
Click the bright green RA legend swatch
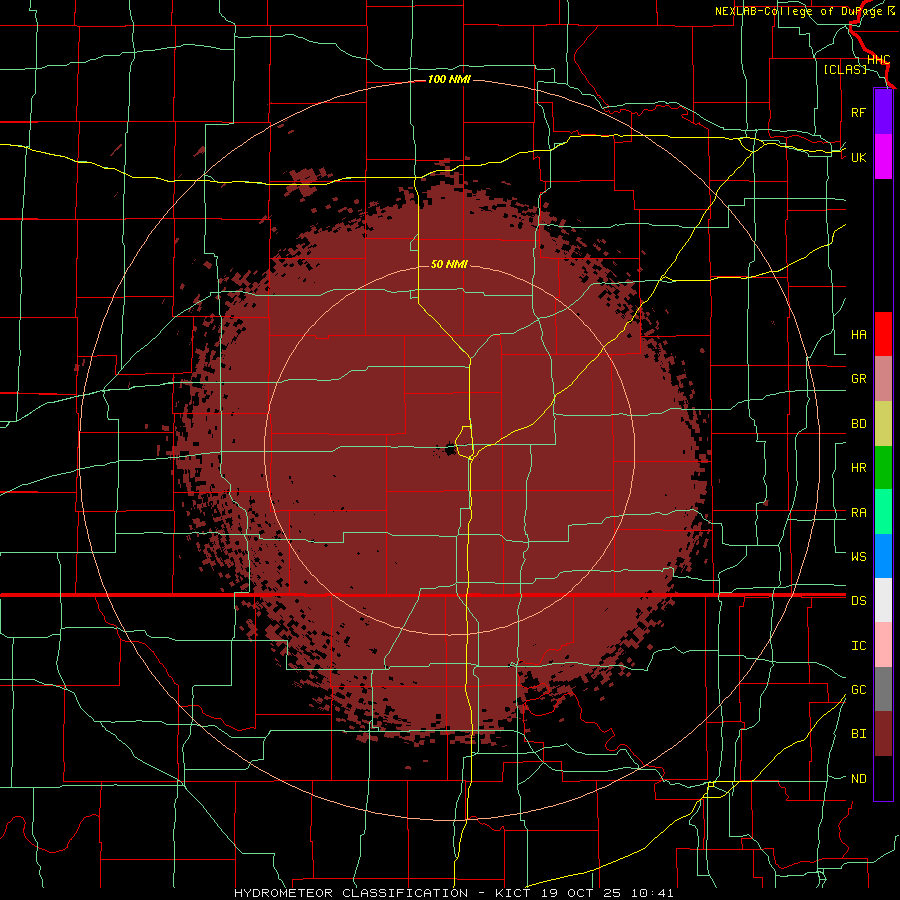click(883, 512)
